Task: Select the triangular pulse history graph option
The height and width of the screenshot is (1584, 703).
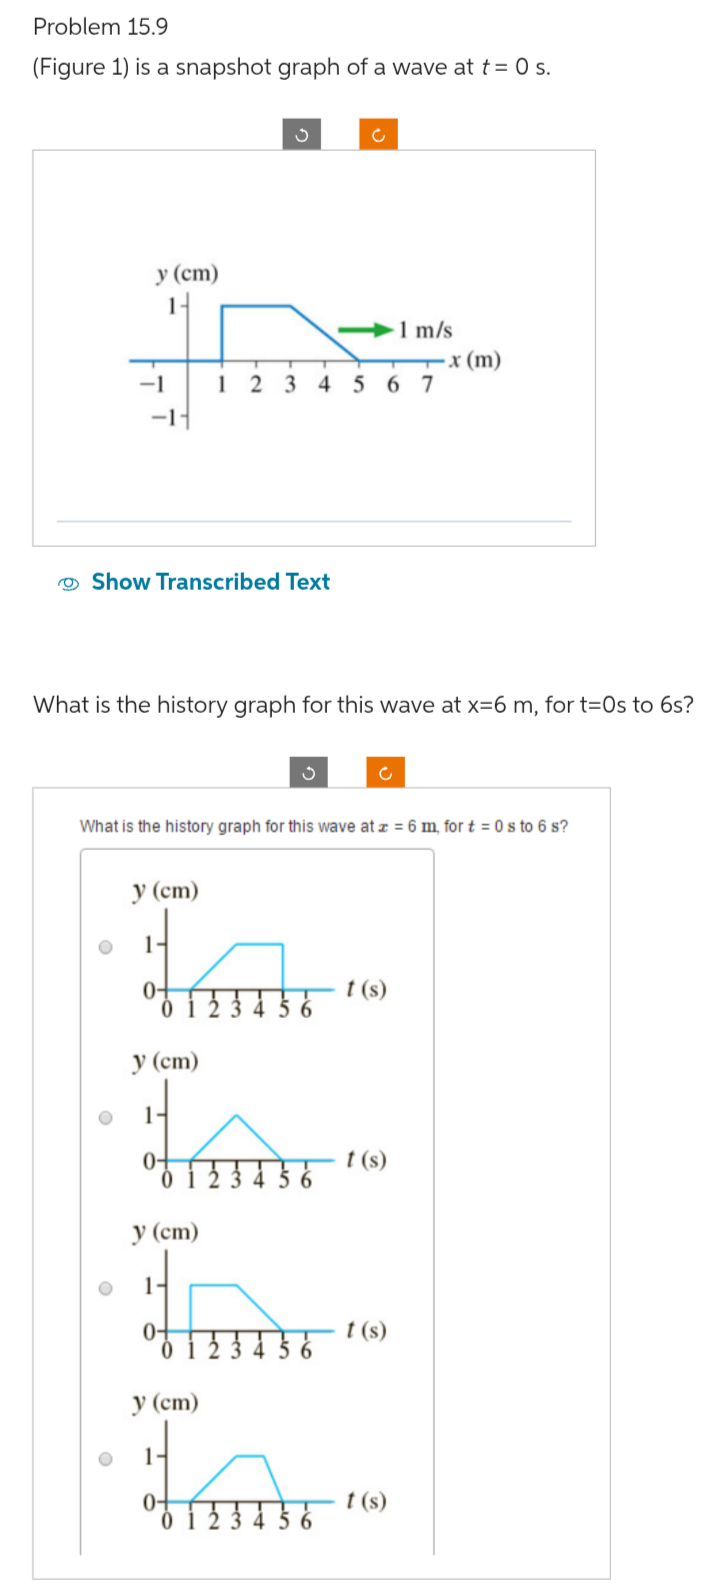Action: click(103, 1118)
